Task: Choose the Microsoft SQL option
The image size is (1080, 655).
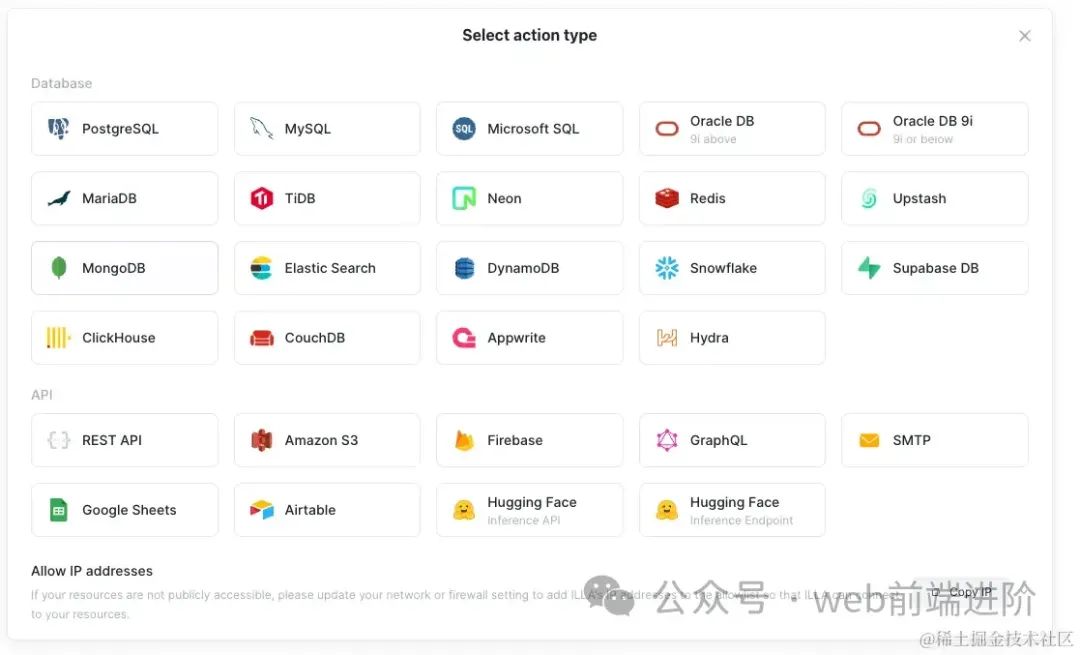Action: (530, 129)
